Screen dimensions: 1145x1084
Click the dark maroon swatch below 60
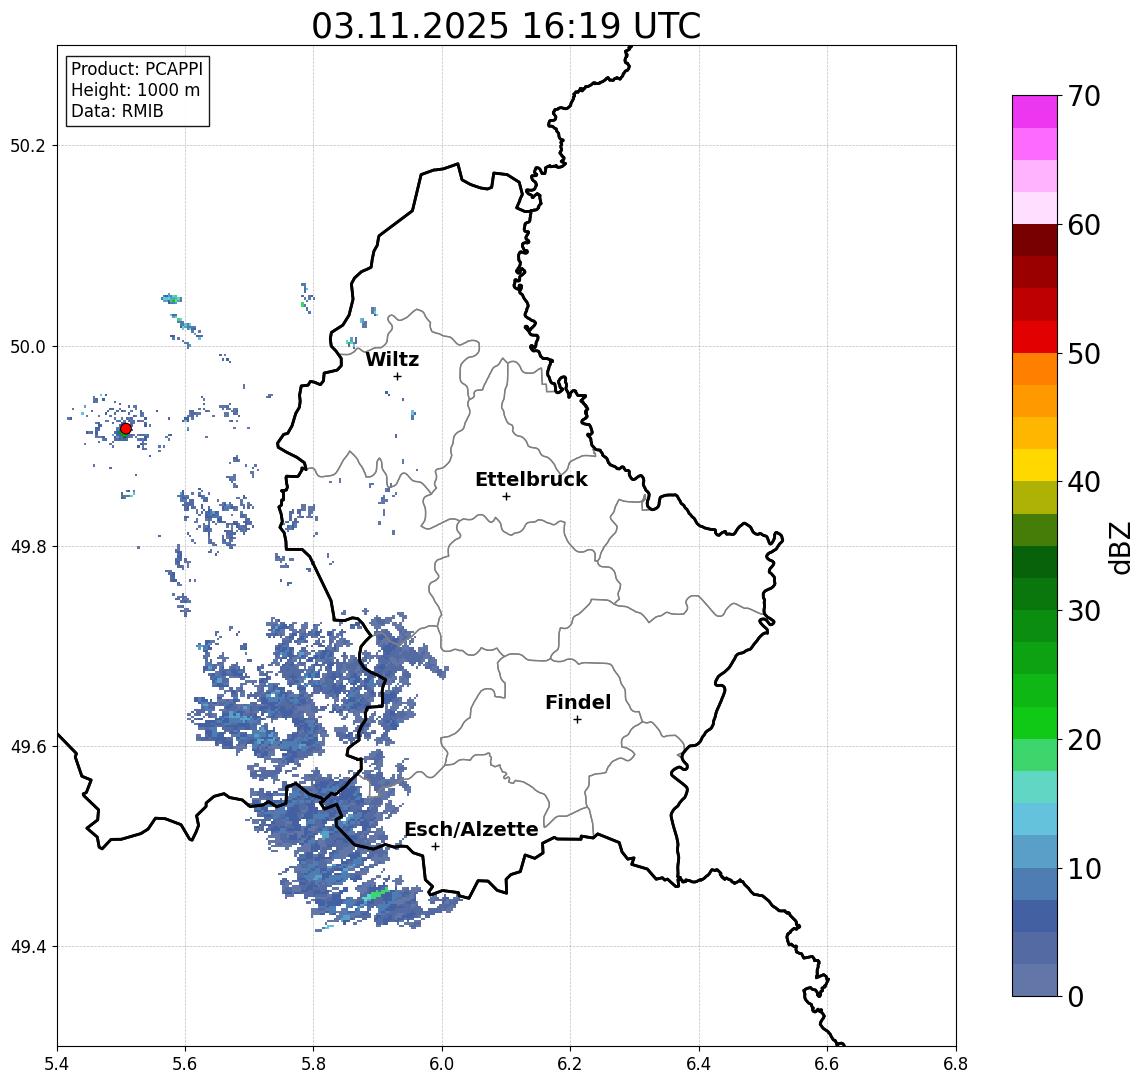click(1035, 240)
